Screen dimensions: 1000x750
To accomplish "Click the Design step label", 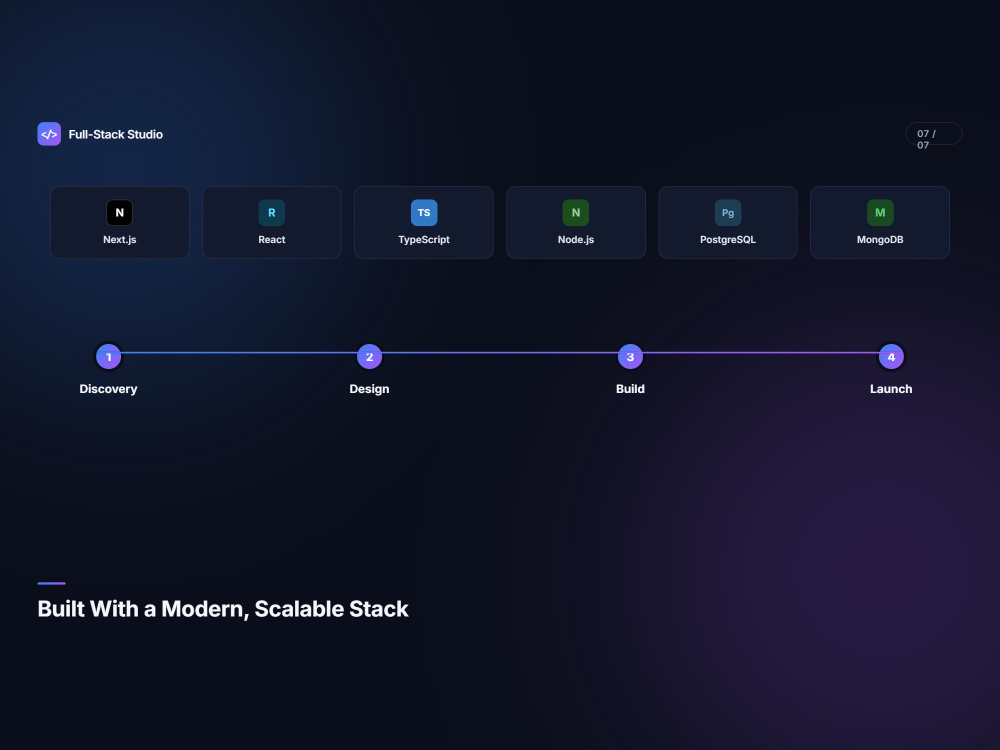I will [x=369, y=389].
